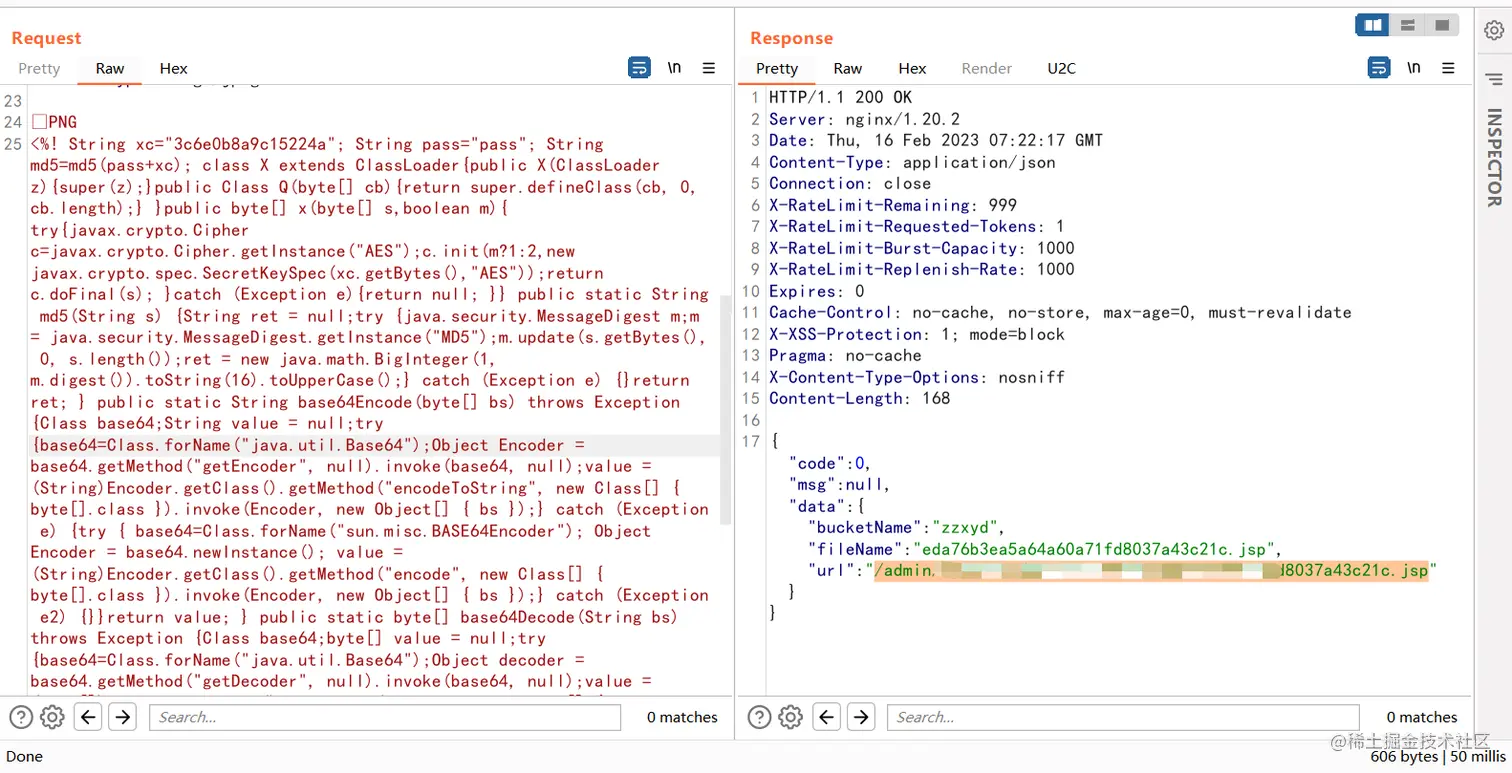
Task: Click the PNG line in the request
Action: tap(54, 122)
